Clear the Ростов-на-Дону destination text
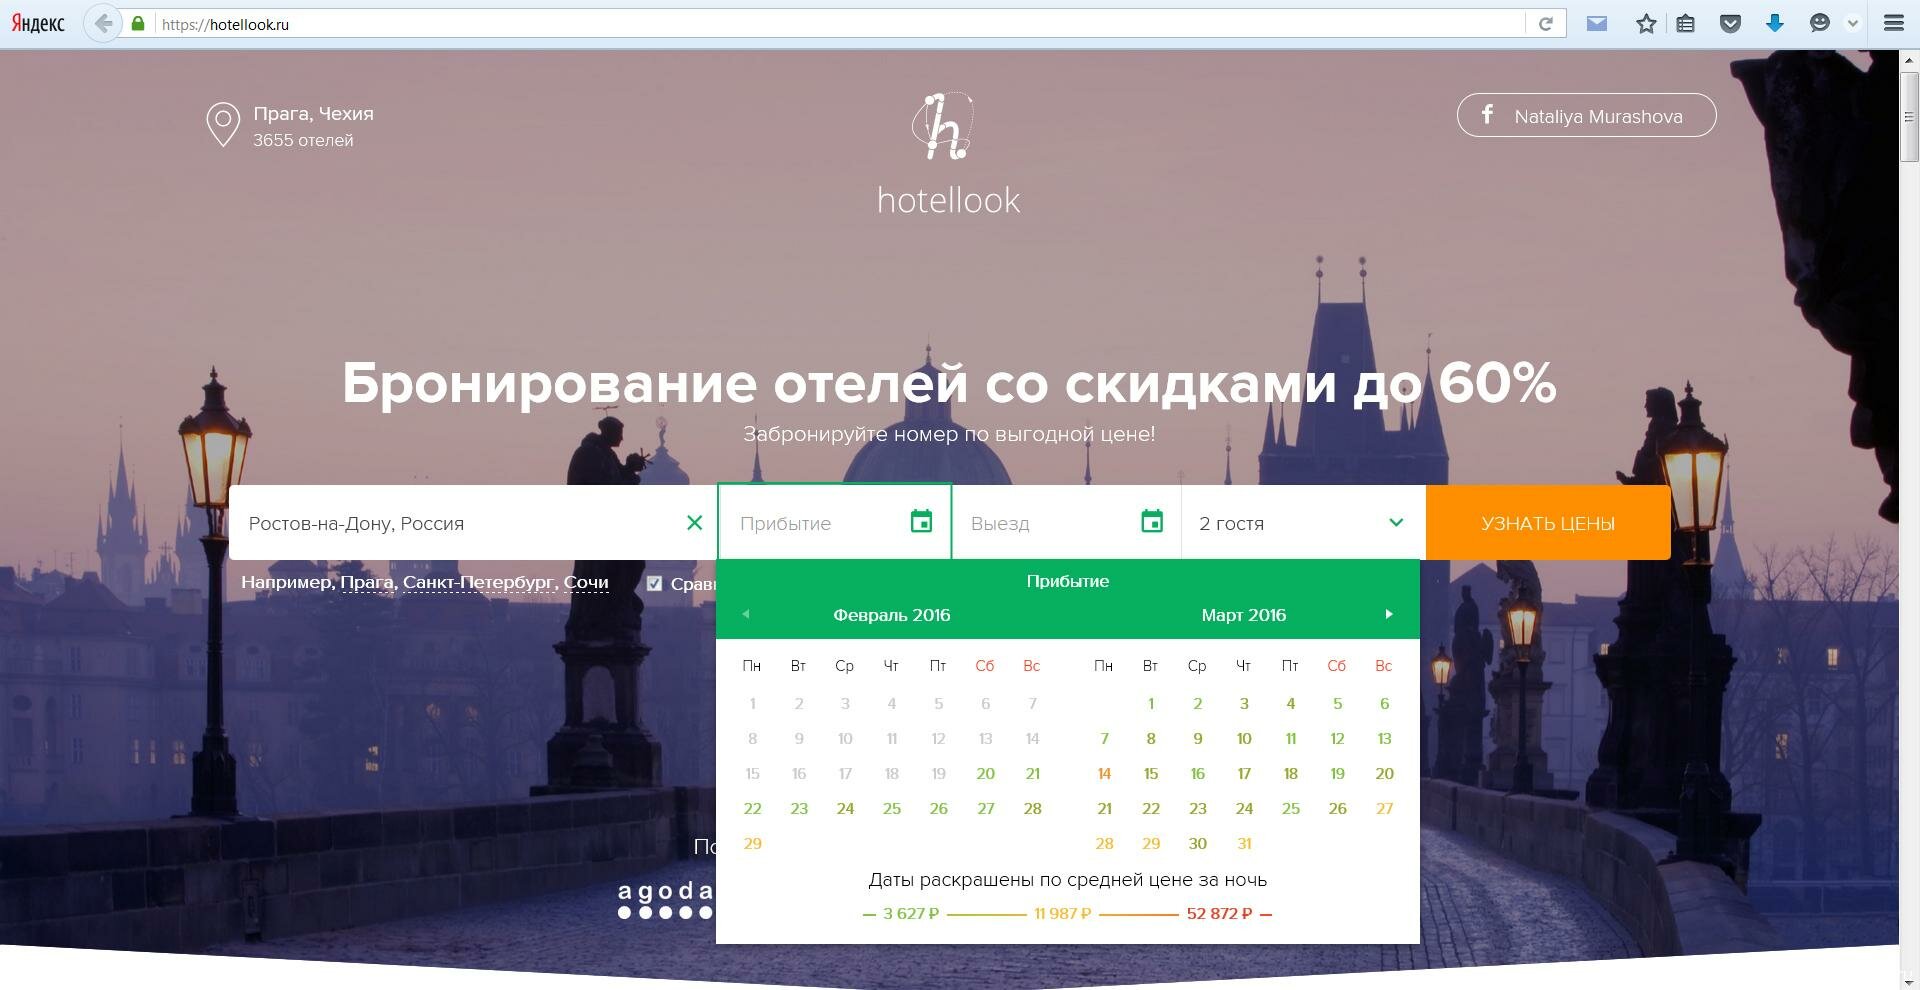Screen dimensions: 1920x990 (x=694, y=522)
